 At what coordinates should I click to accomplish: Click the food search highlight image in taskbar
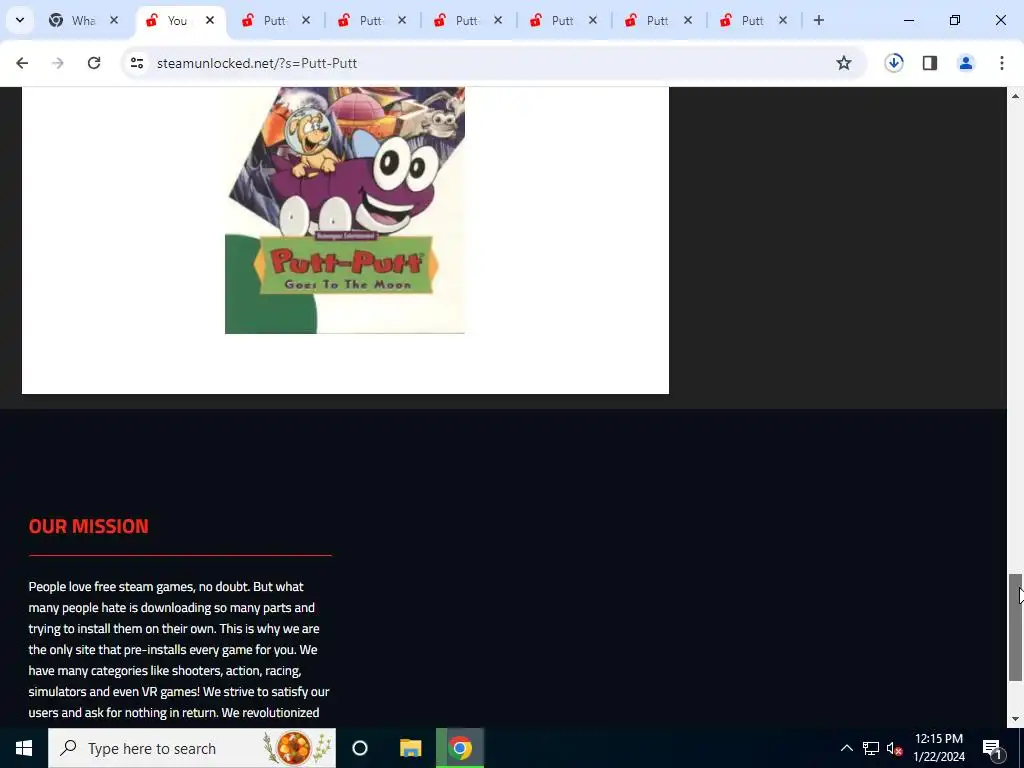(x=297, y=748)
